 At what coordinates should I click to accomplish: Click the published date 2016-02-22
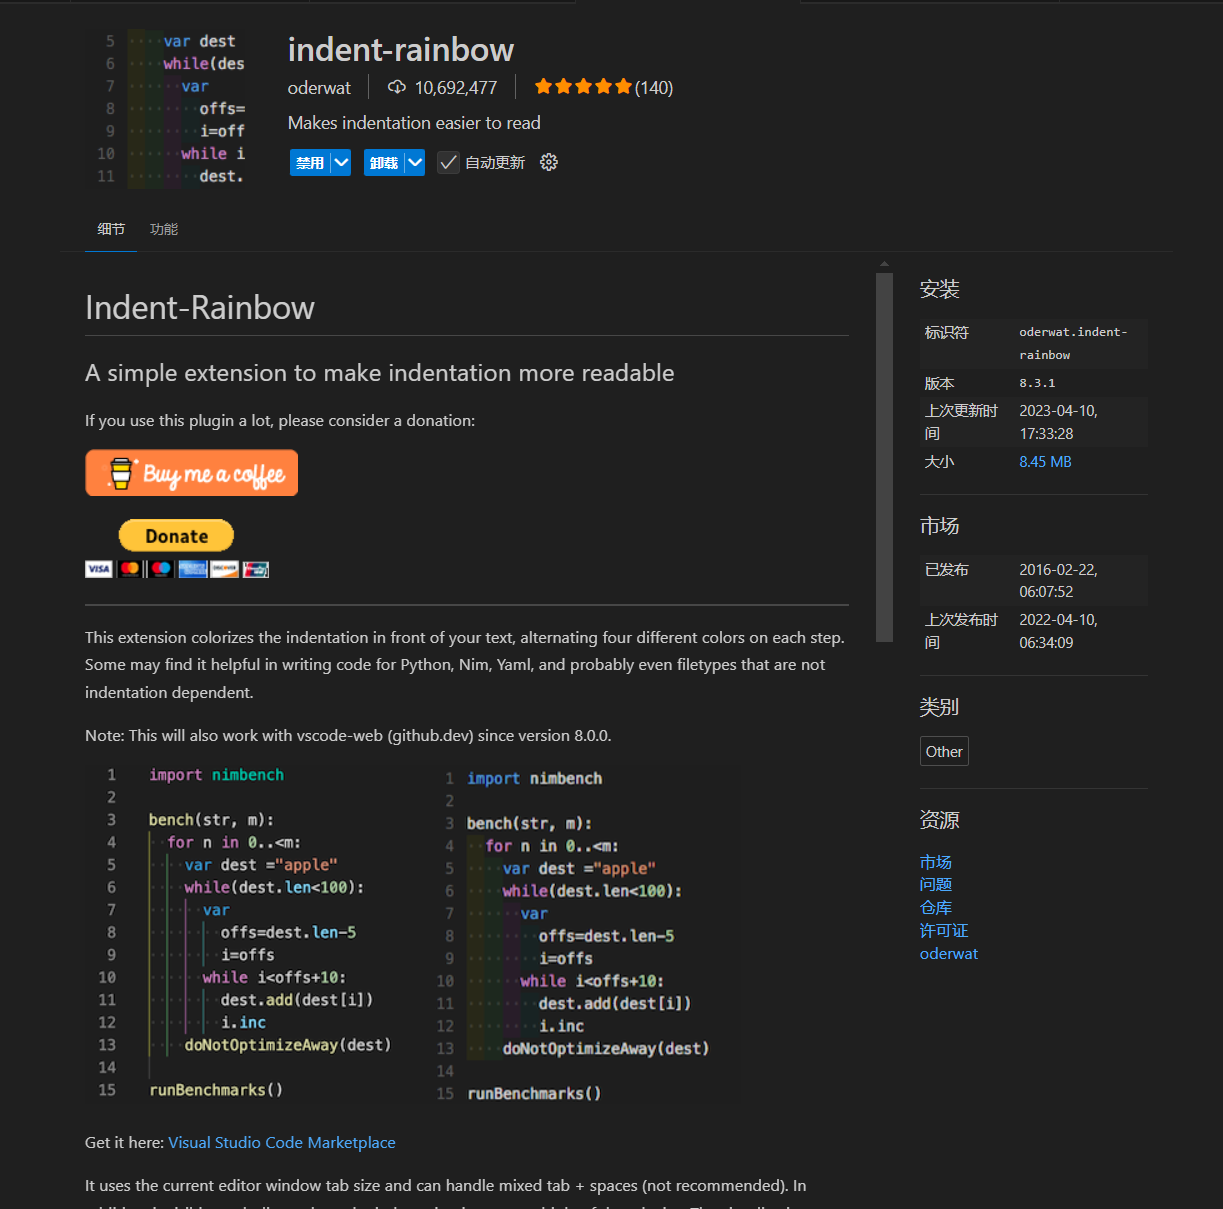click(1058, 580)
